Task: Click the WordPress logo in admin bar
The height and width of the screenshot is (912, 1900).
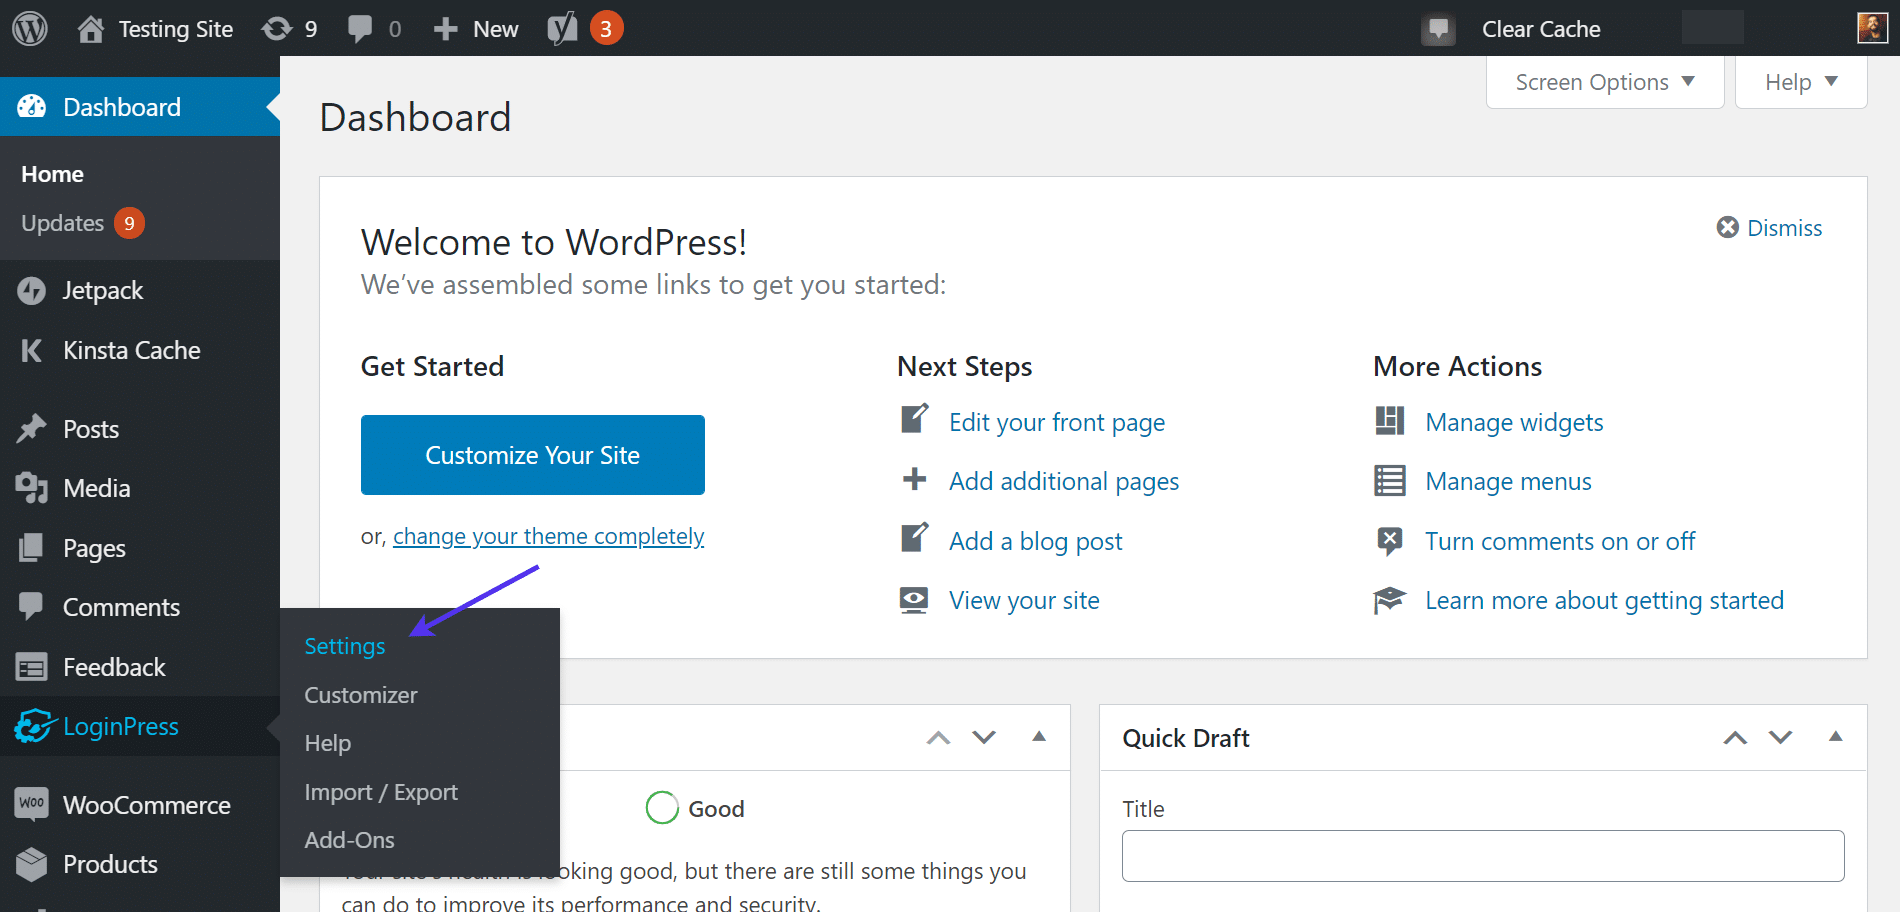Action: click(29, 27)
